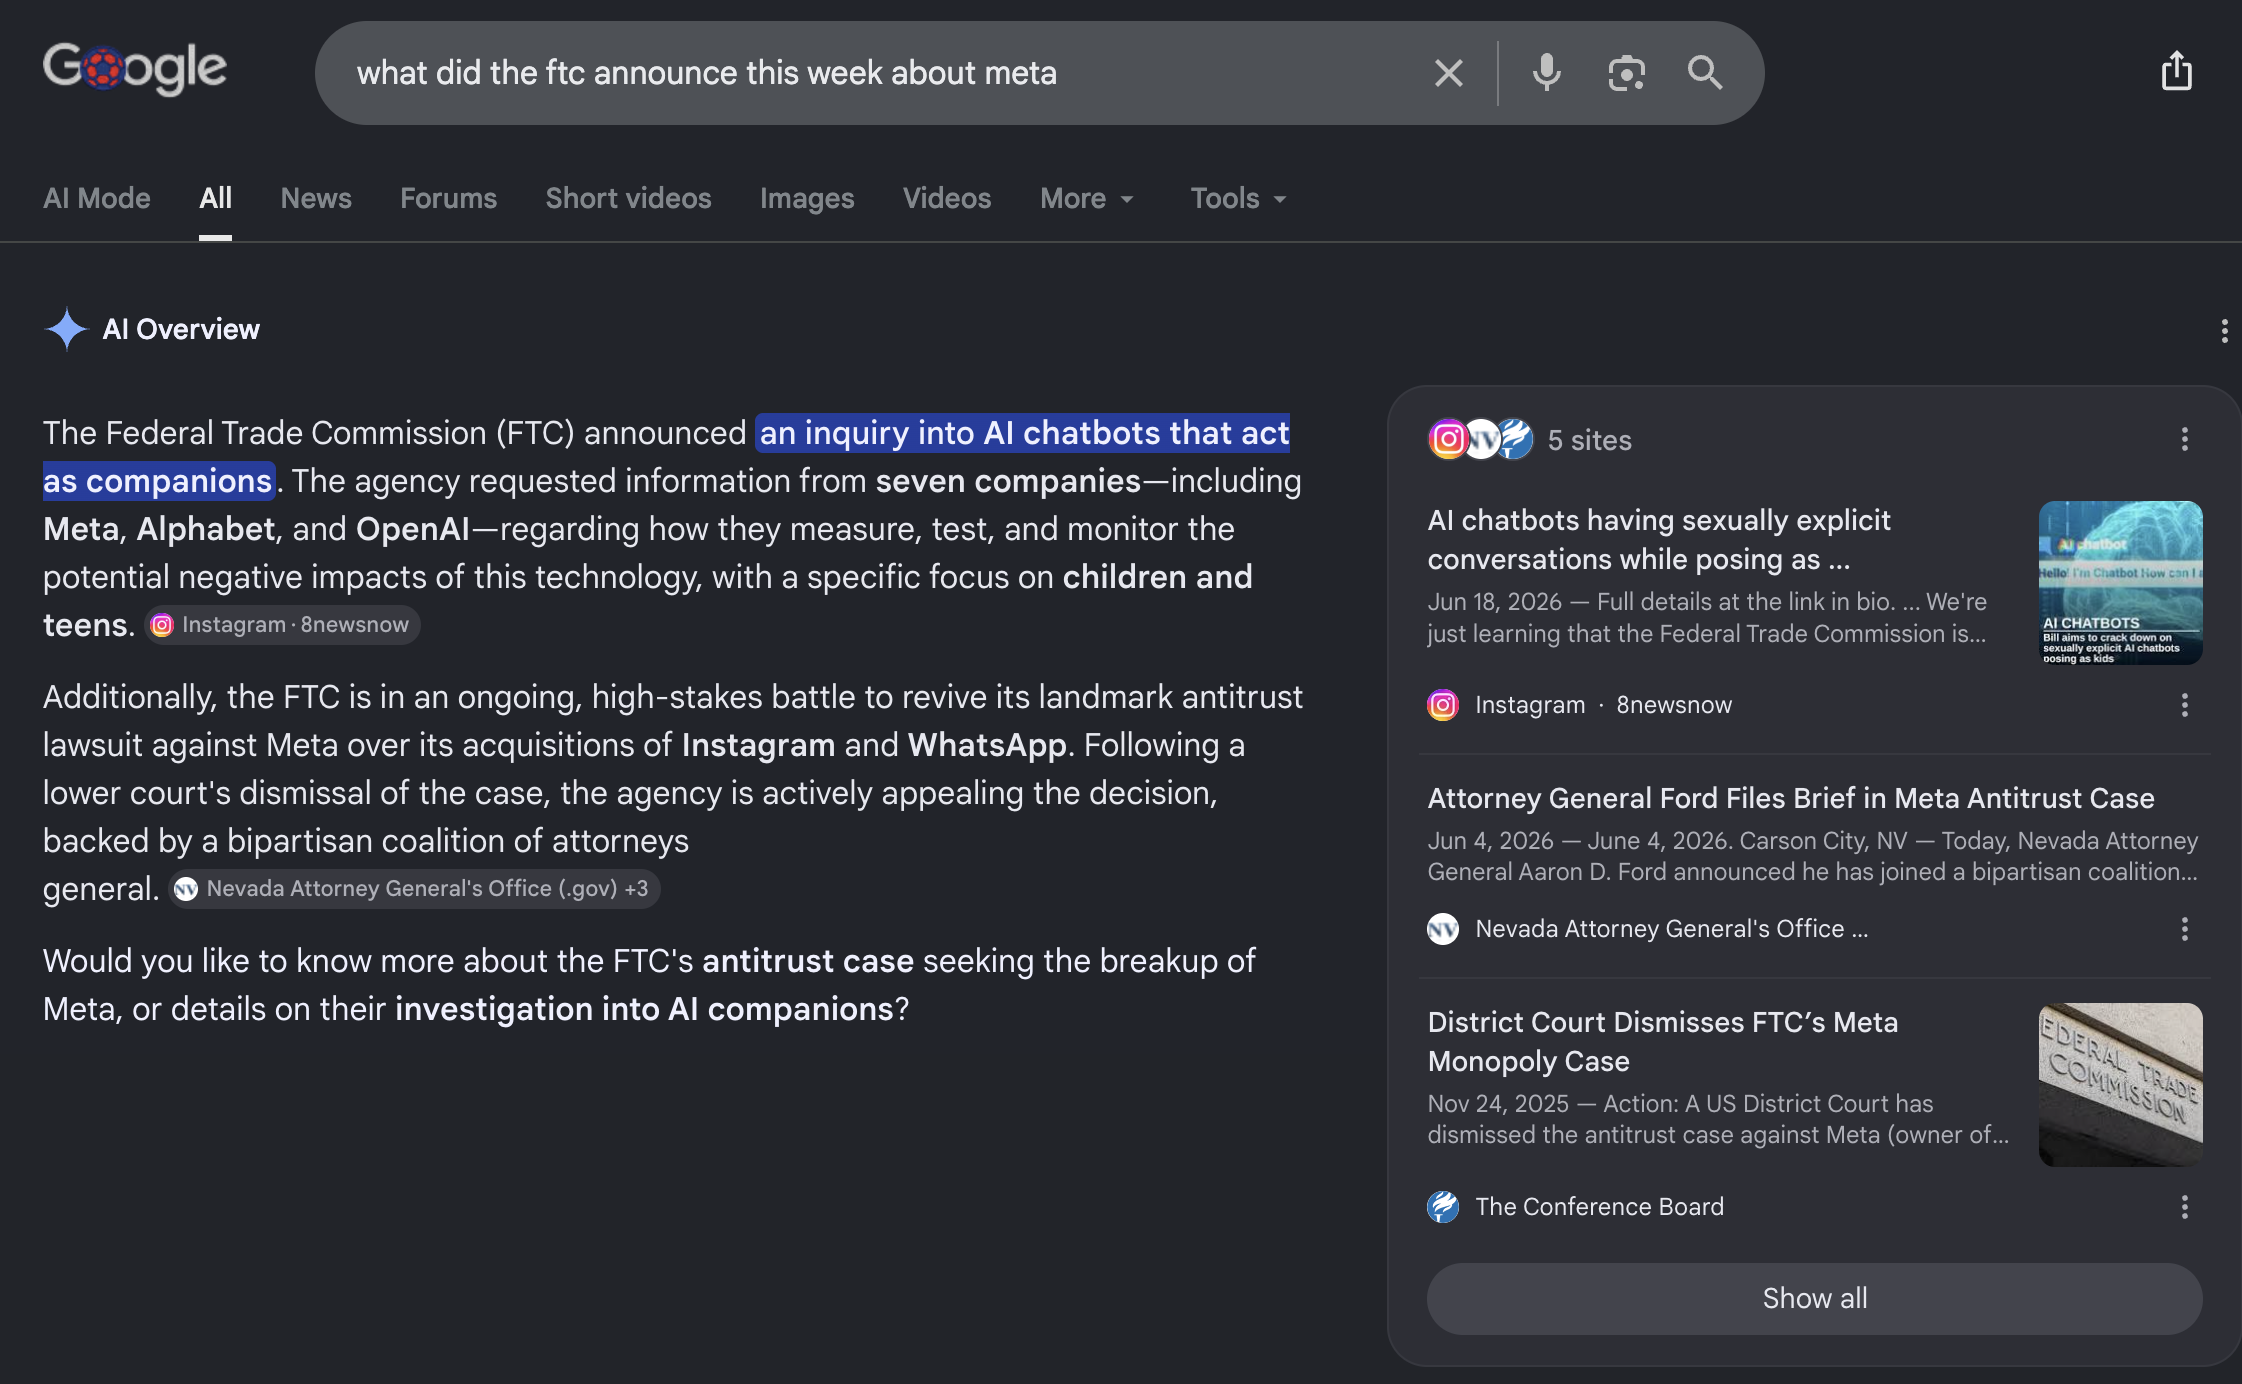Screen dimensions: 2242x1384
Task: Open options for Nevada Attorney General source
Action: (2184, 929)
